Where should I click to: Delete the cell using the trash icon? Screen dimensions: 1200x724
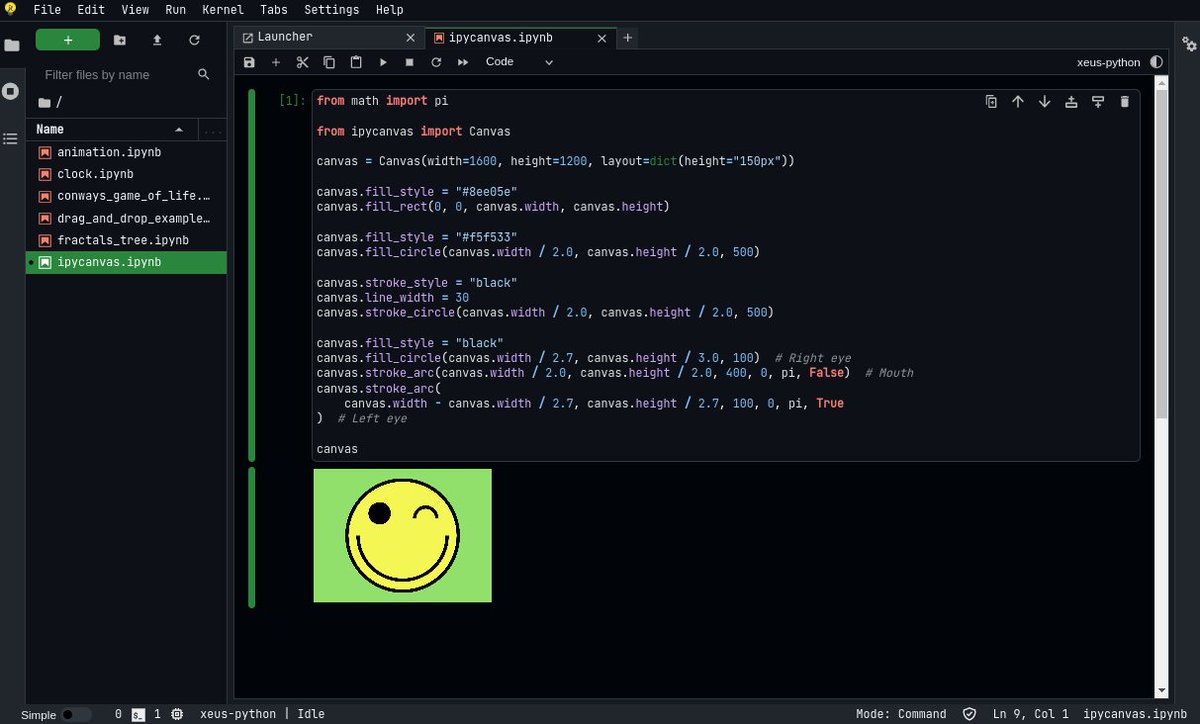pos(1125,101)
